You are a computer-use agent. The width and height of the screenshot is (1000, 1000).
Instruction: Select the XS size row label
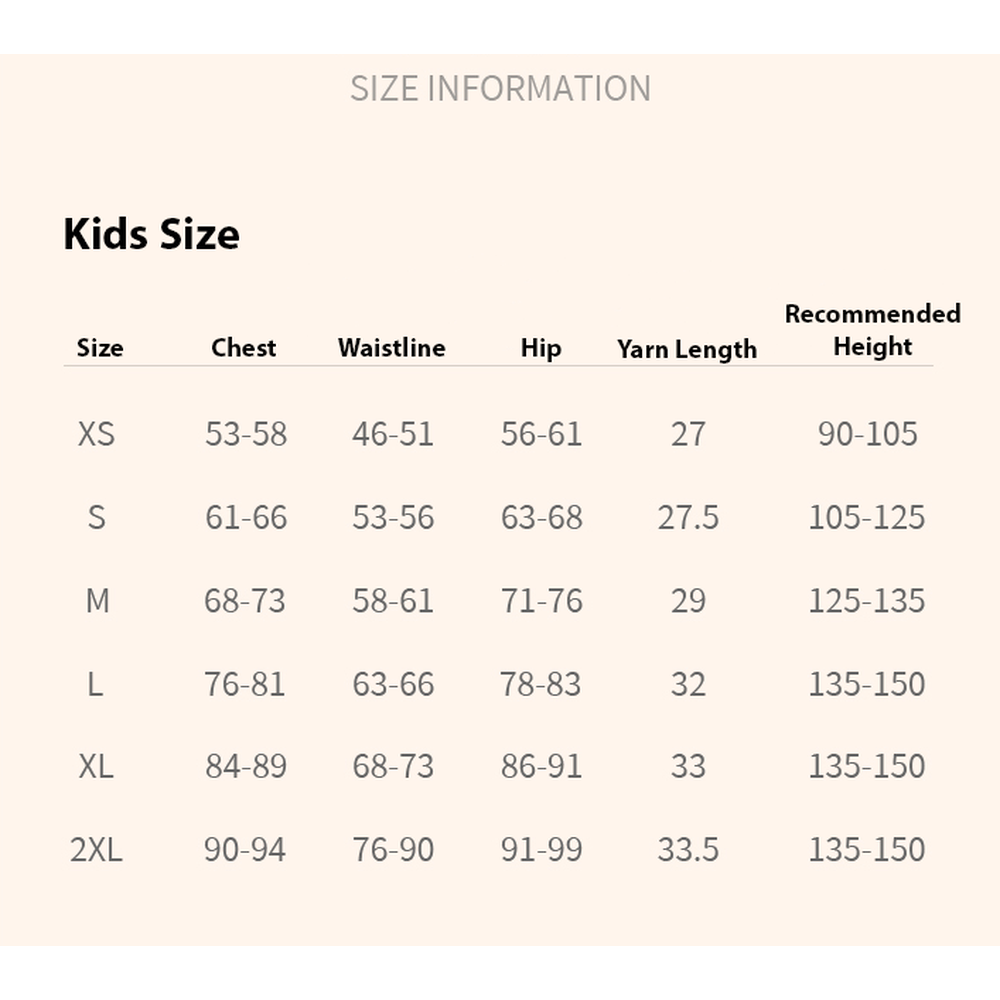coord(96,434)
